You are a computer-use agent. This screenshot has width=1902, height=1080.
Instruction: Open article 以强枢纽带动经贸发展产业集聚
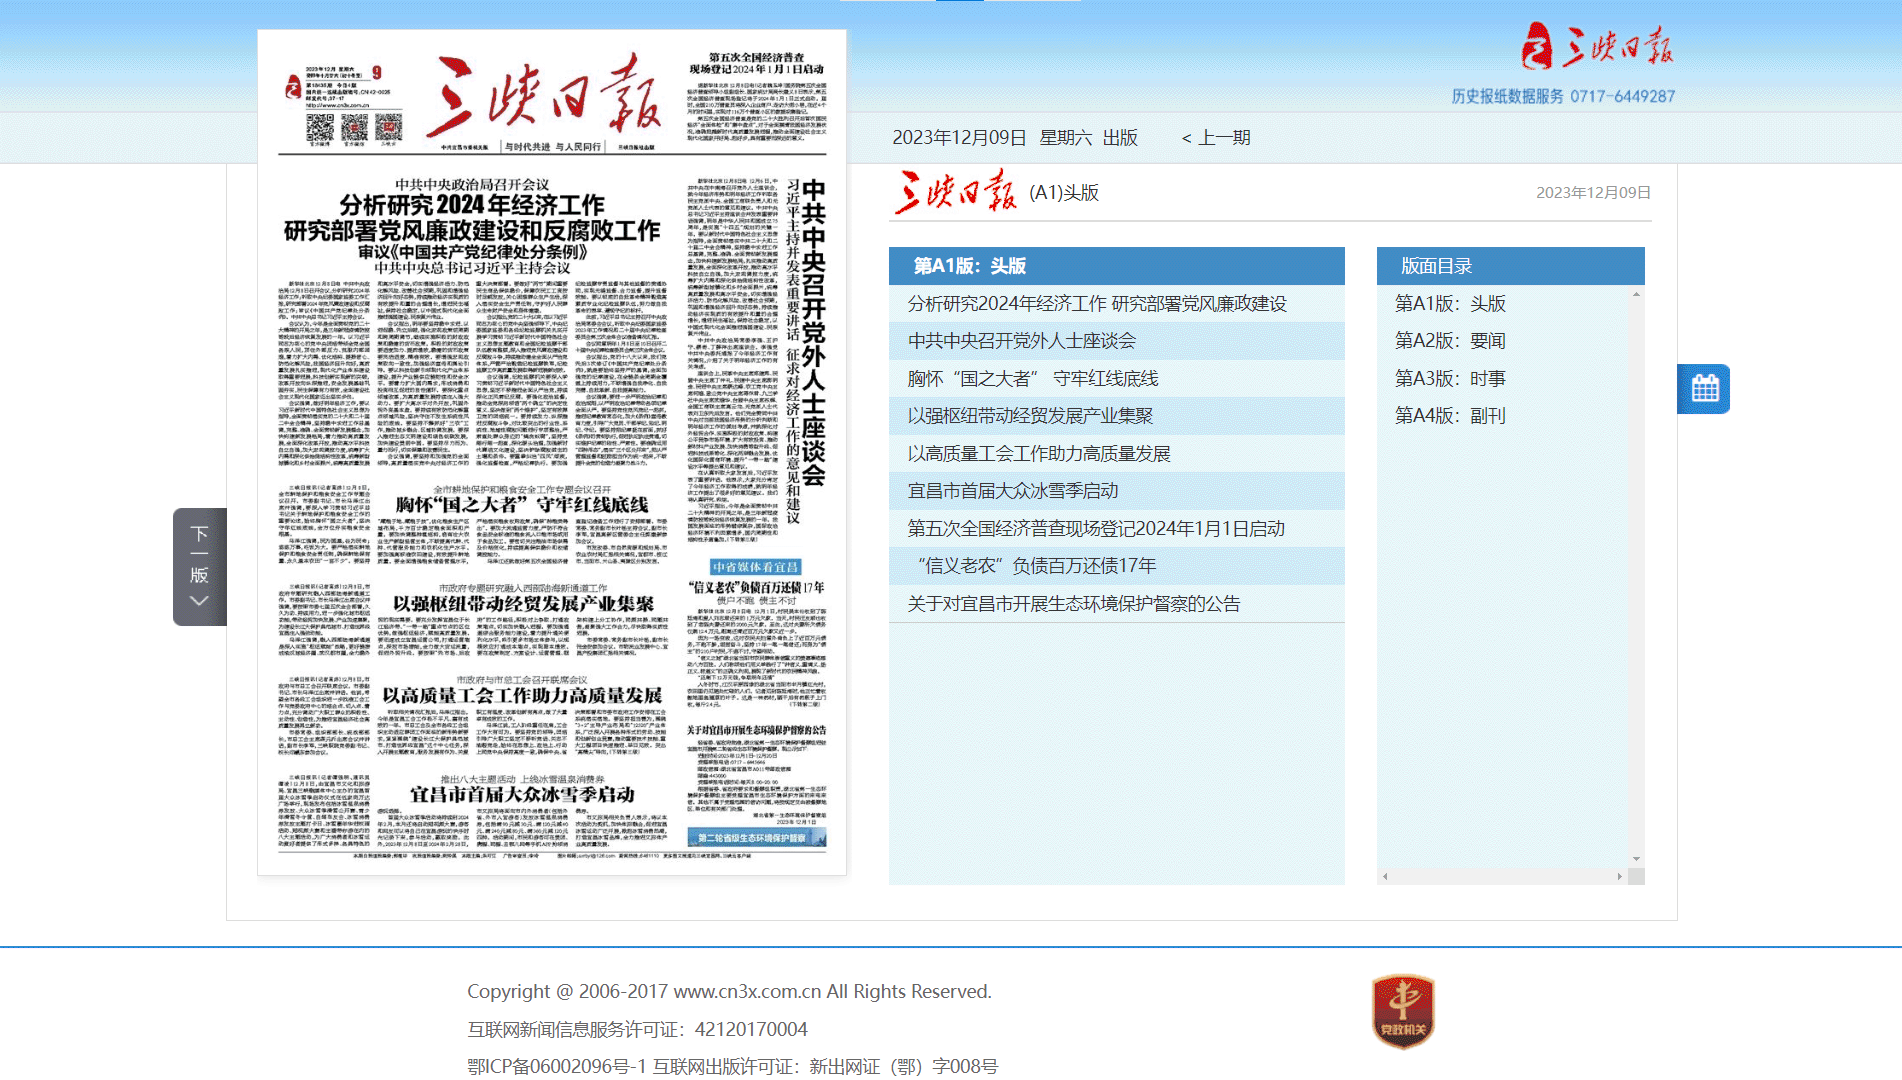[x=1030, y=416]
